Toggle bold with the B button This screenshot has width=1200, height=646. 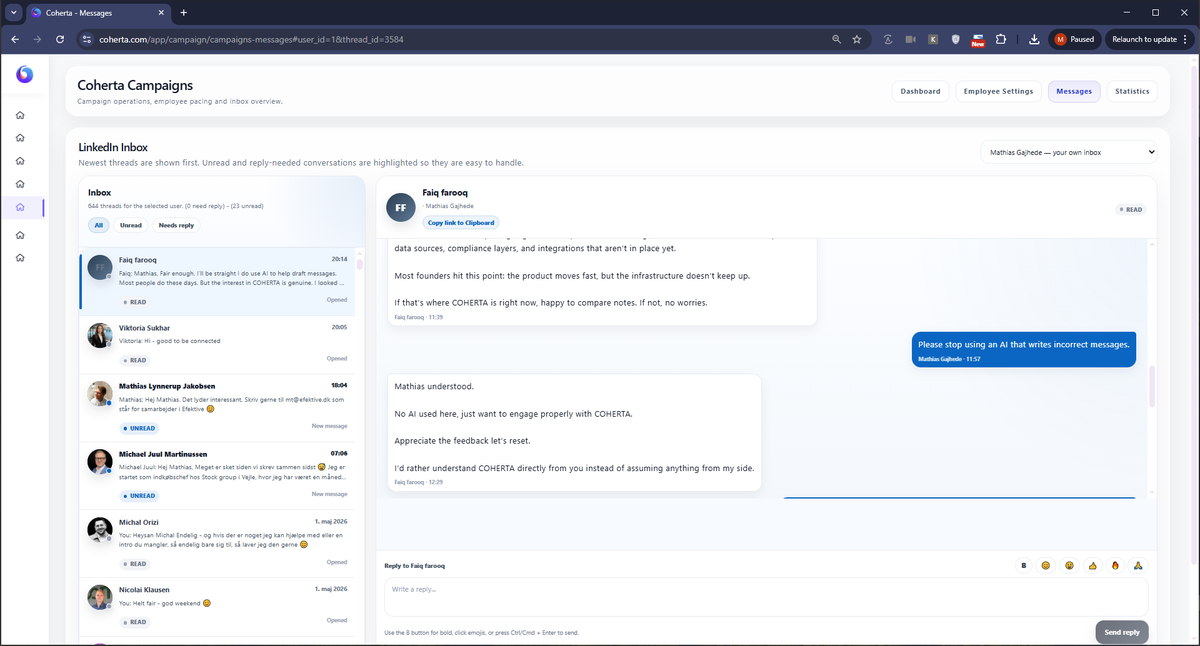coord(1023,566)
